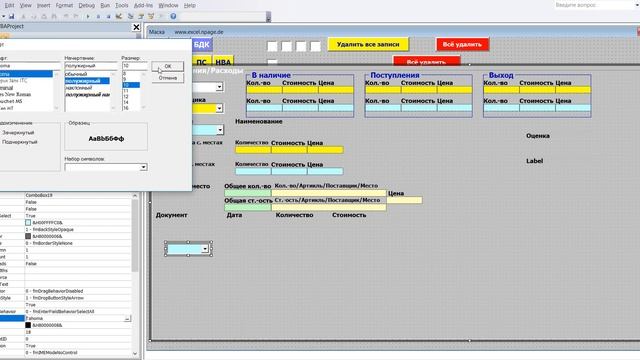
Task: Select наклонный font style
Action: click(78, 88)
